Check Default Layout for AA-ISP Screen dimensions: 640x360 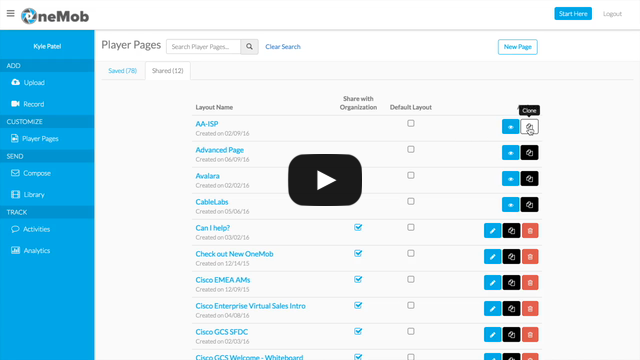tap(411, 123)
